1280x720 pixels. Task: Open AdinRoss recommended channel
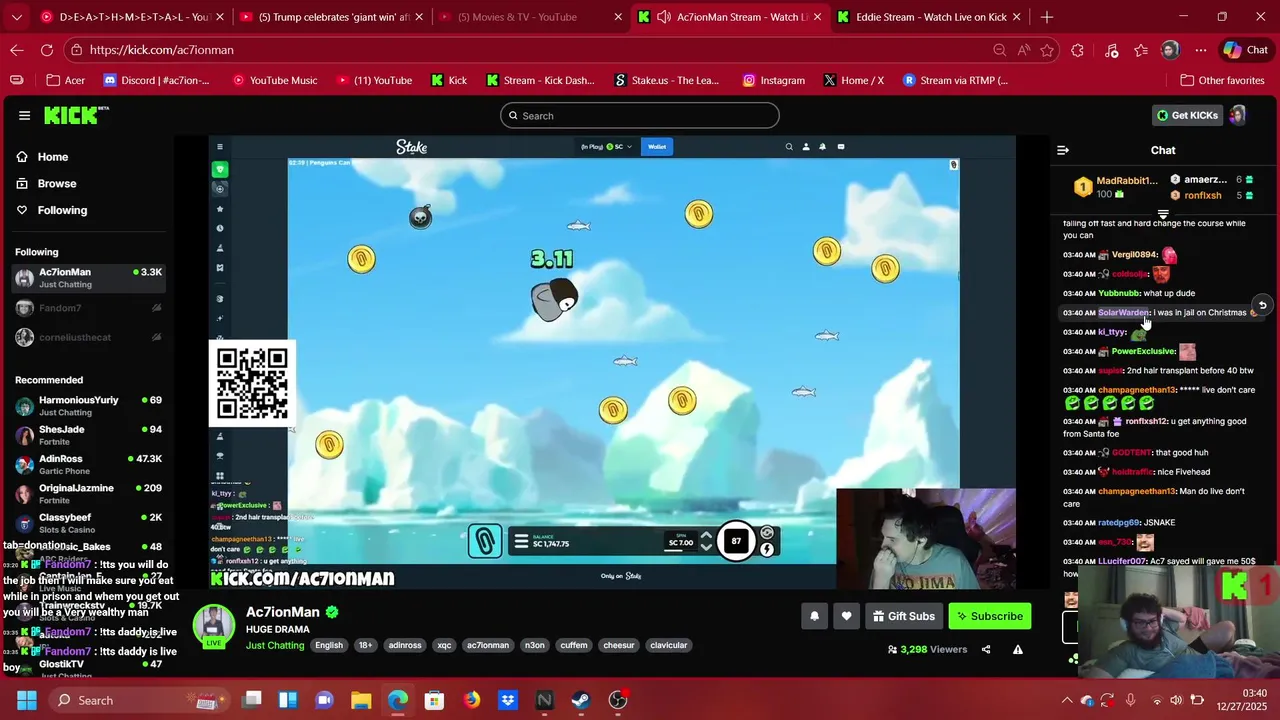(x=88, y=464)
